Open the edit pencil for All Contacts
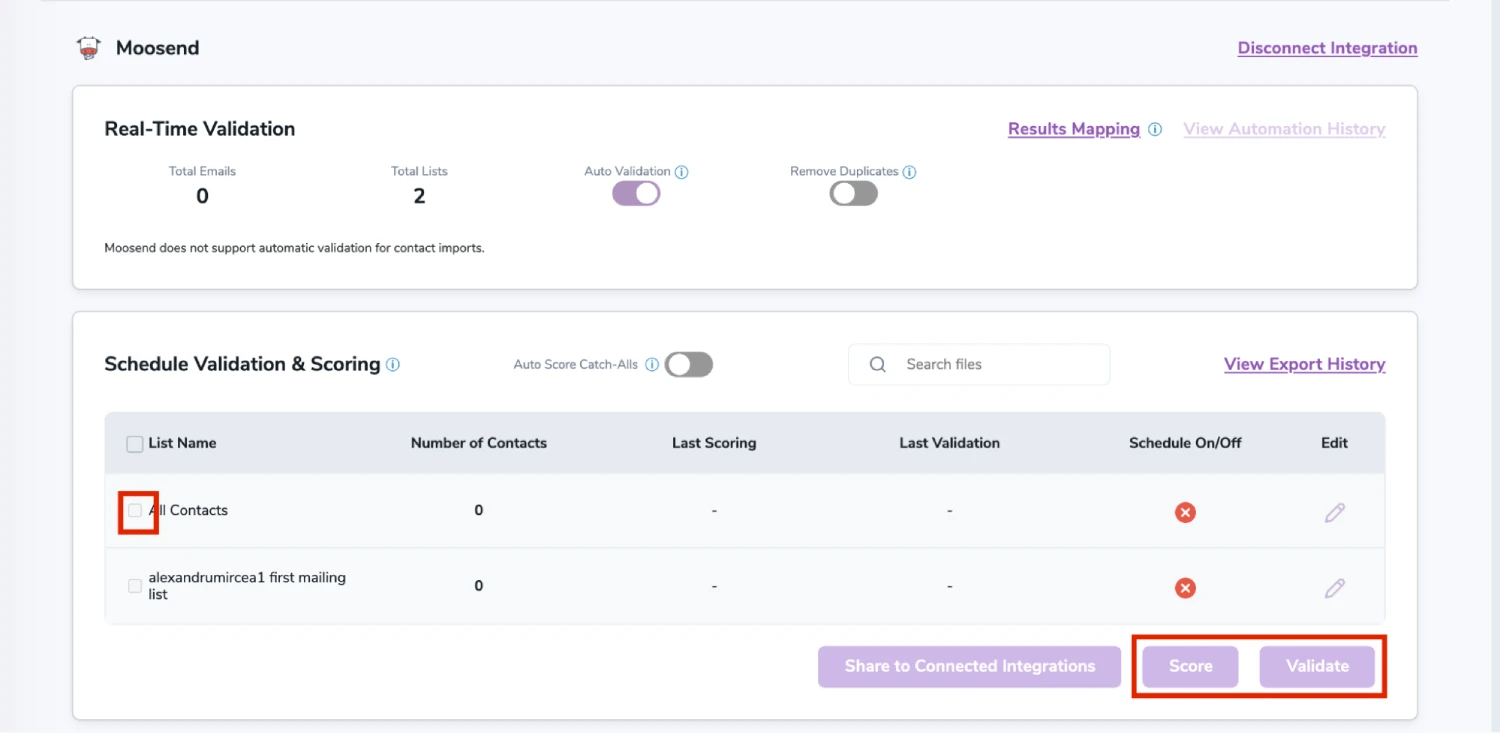1500x734 pixels. pyautogui.click(x=1334, y=511)
